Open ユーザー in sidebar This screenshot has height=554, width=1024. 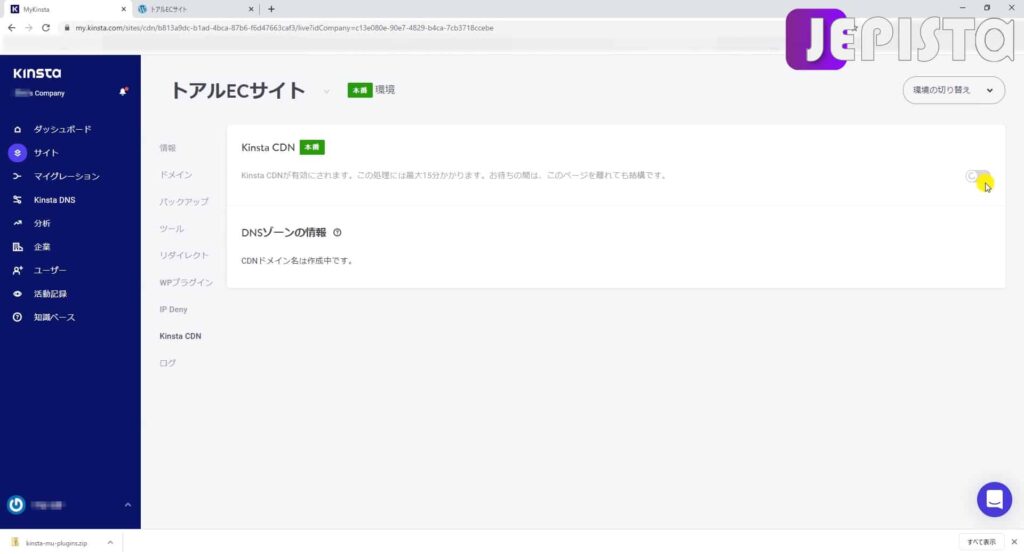[x=50, y=270]
